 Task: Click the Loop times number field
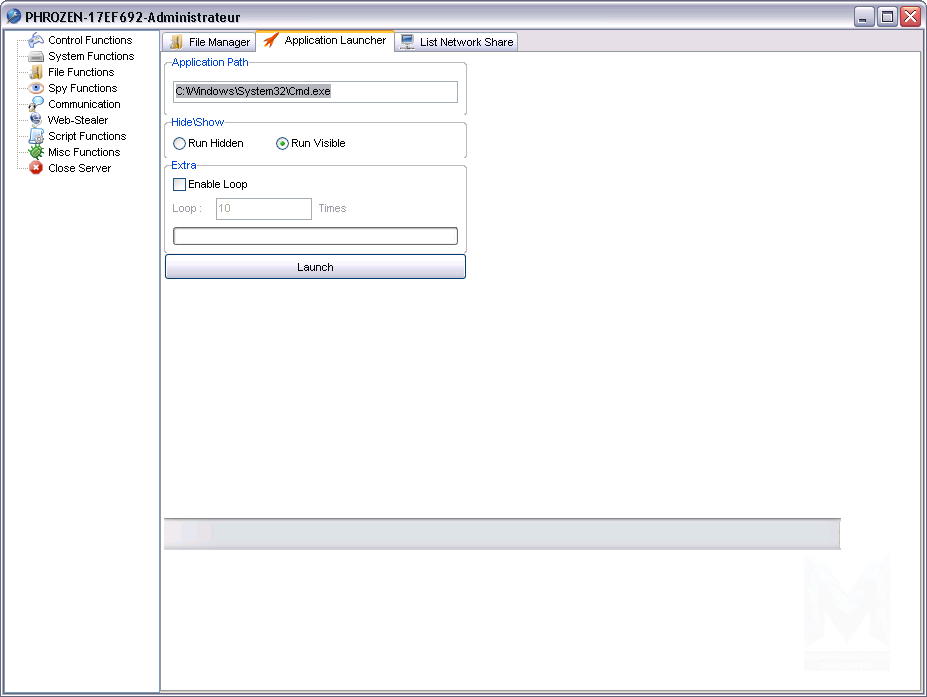pos(264,209)
